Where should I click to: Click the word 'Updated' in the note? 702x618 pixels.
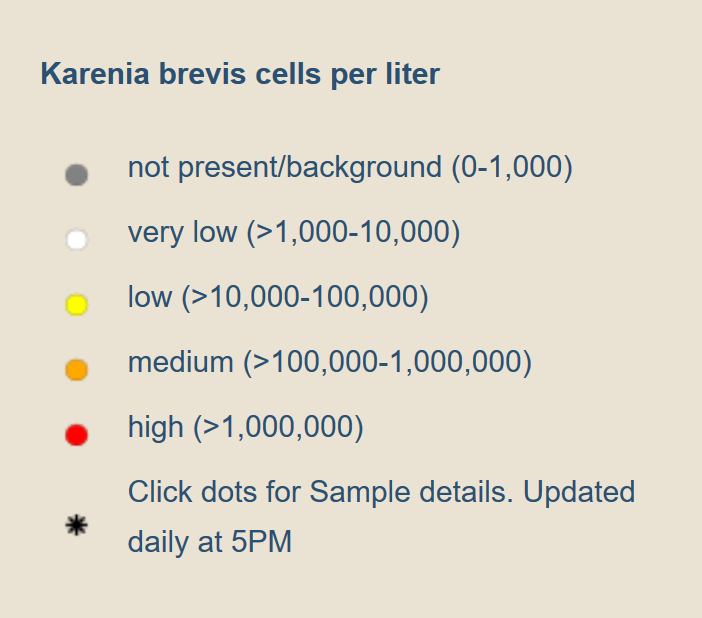579,493
